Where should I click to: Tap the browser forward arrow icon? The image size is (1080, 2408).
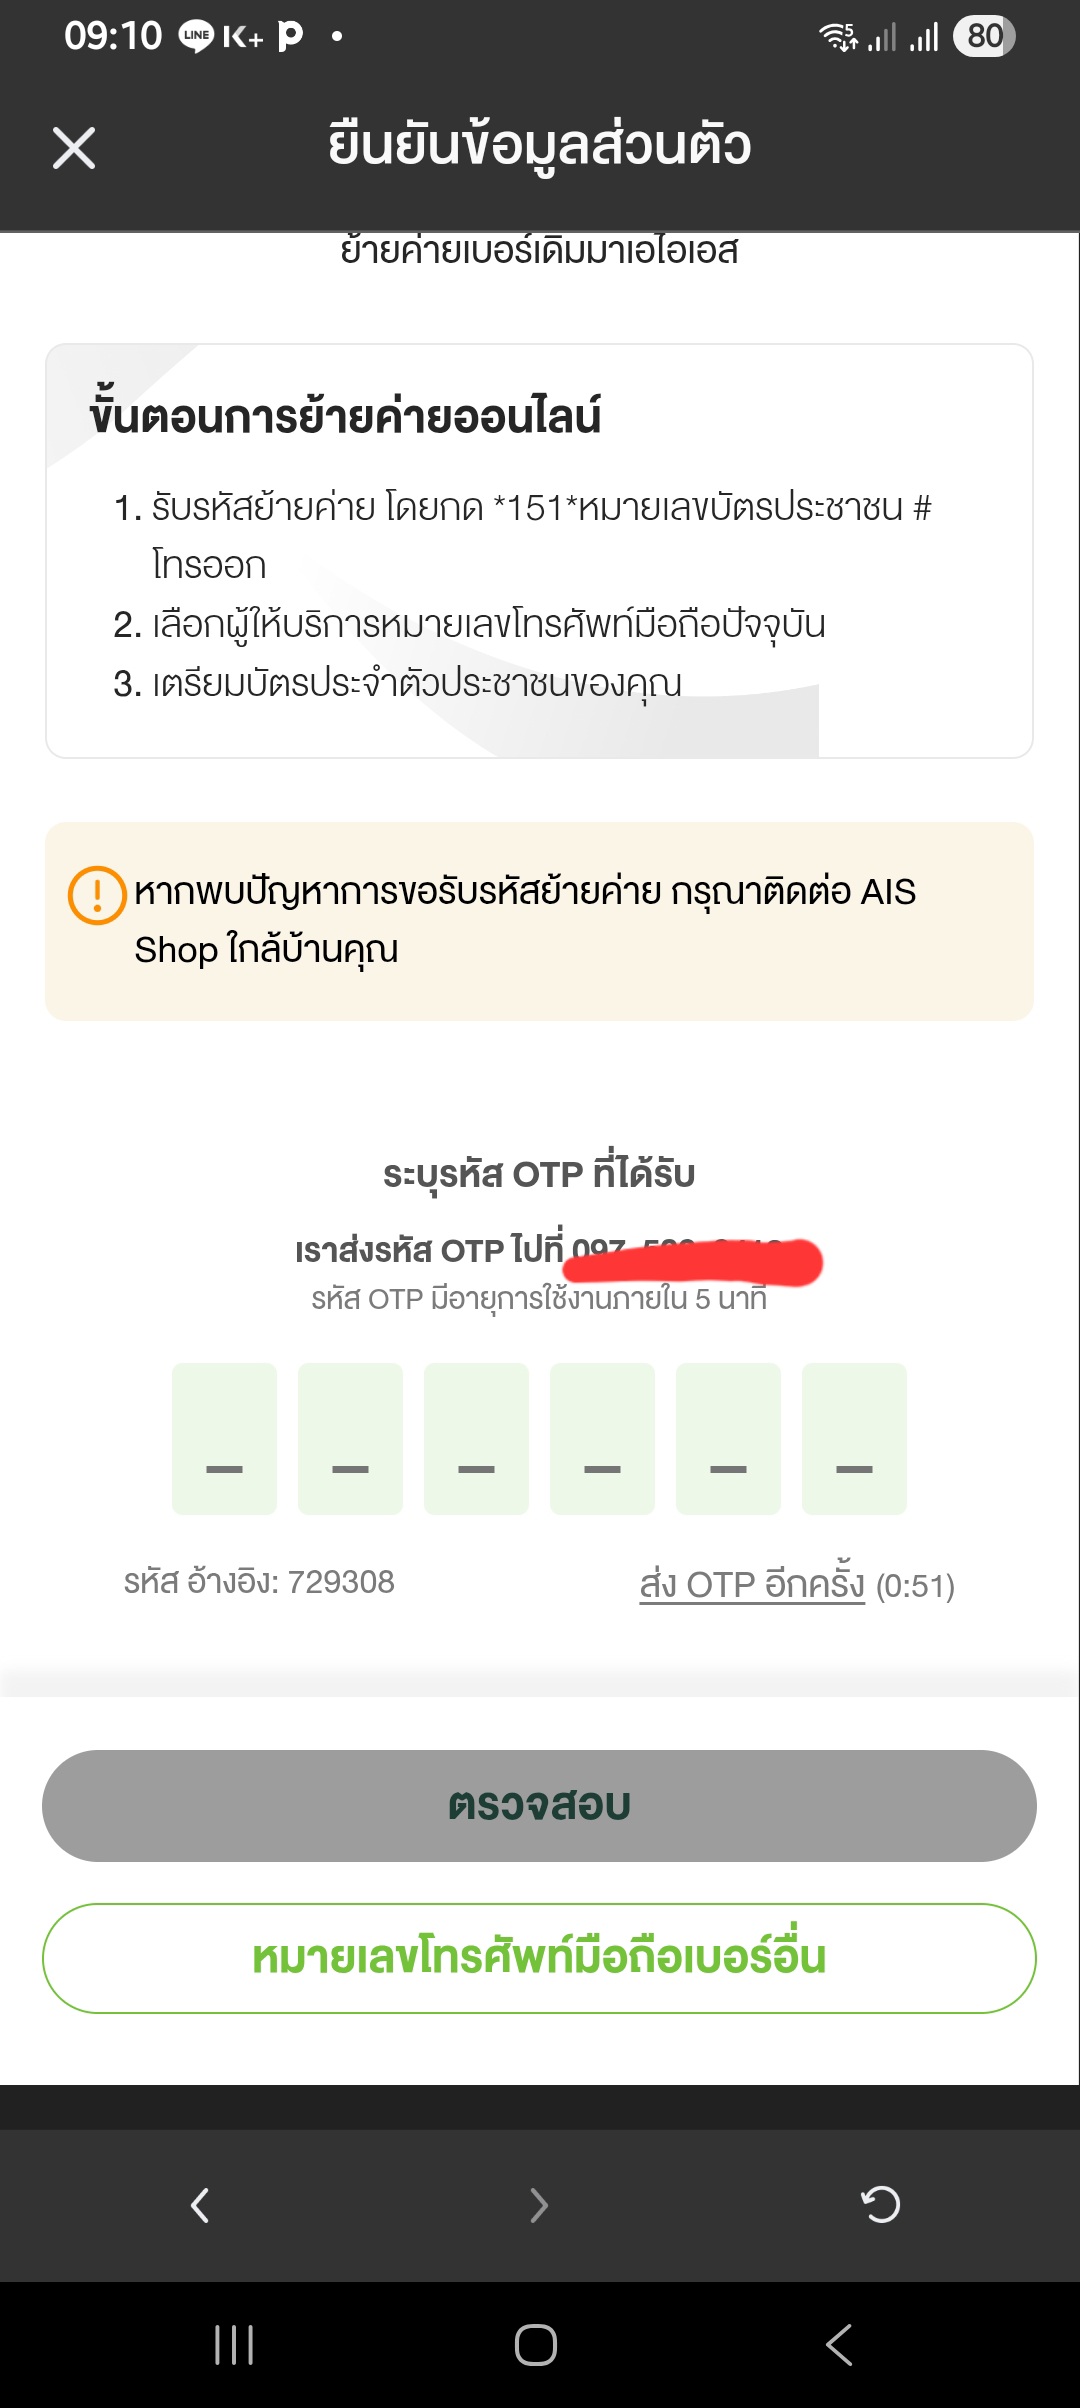[x=539, y=2205]
